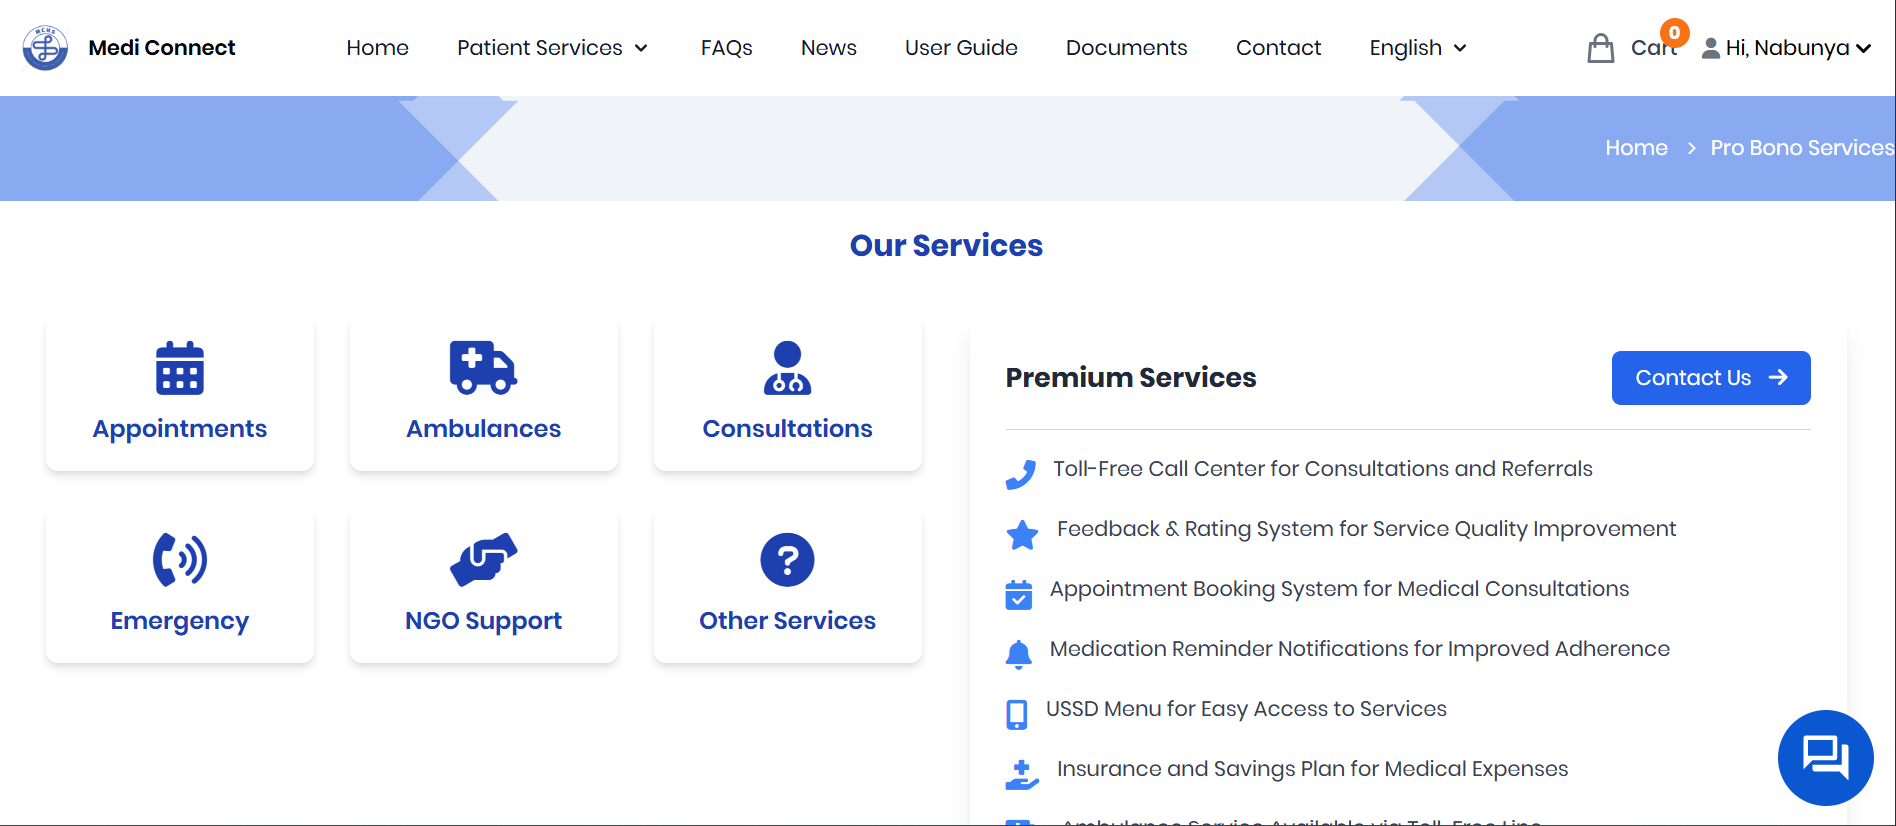This screenshot has height=826, width=1896.
Task: Open the English language selector
Action: tap(1417, 48)
